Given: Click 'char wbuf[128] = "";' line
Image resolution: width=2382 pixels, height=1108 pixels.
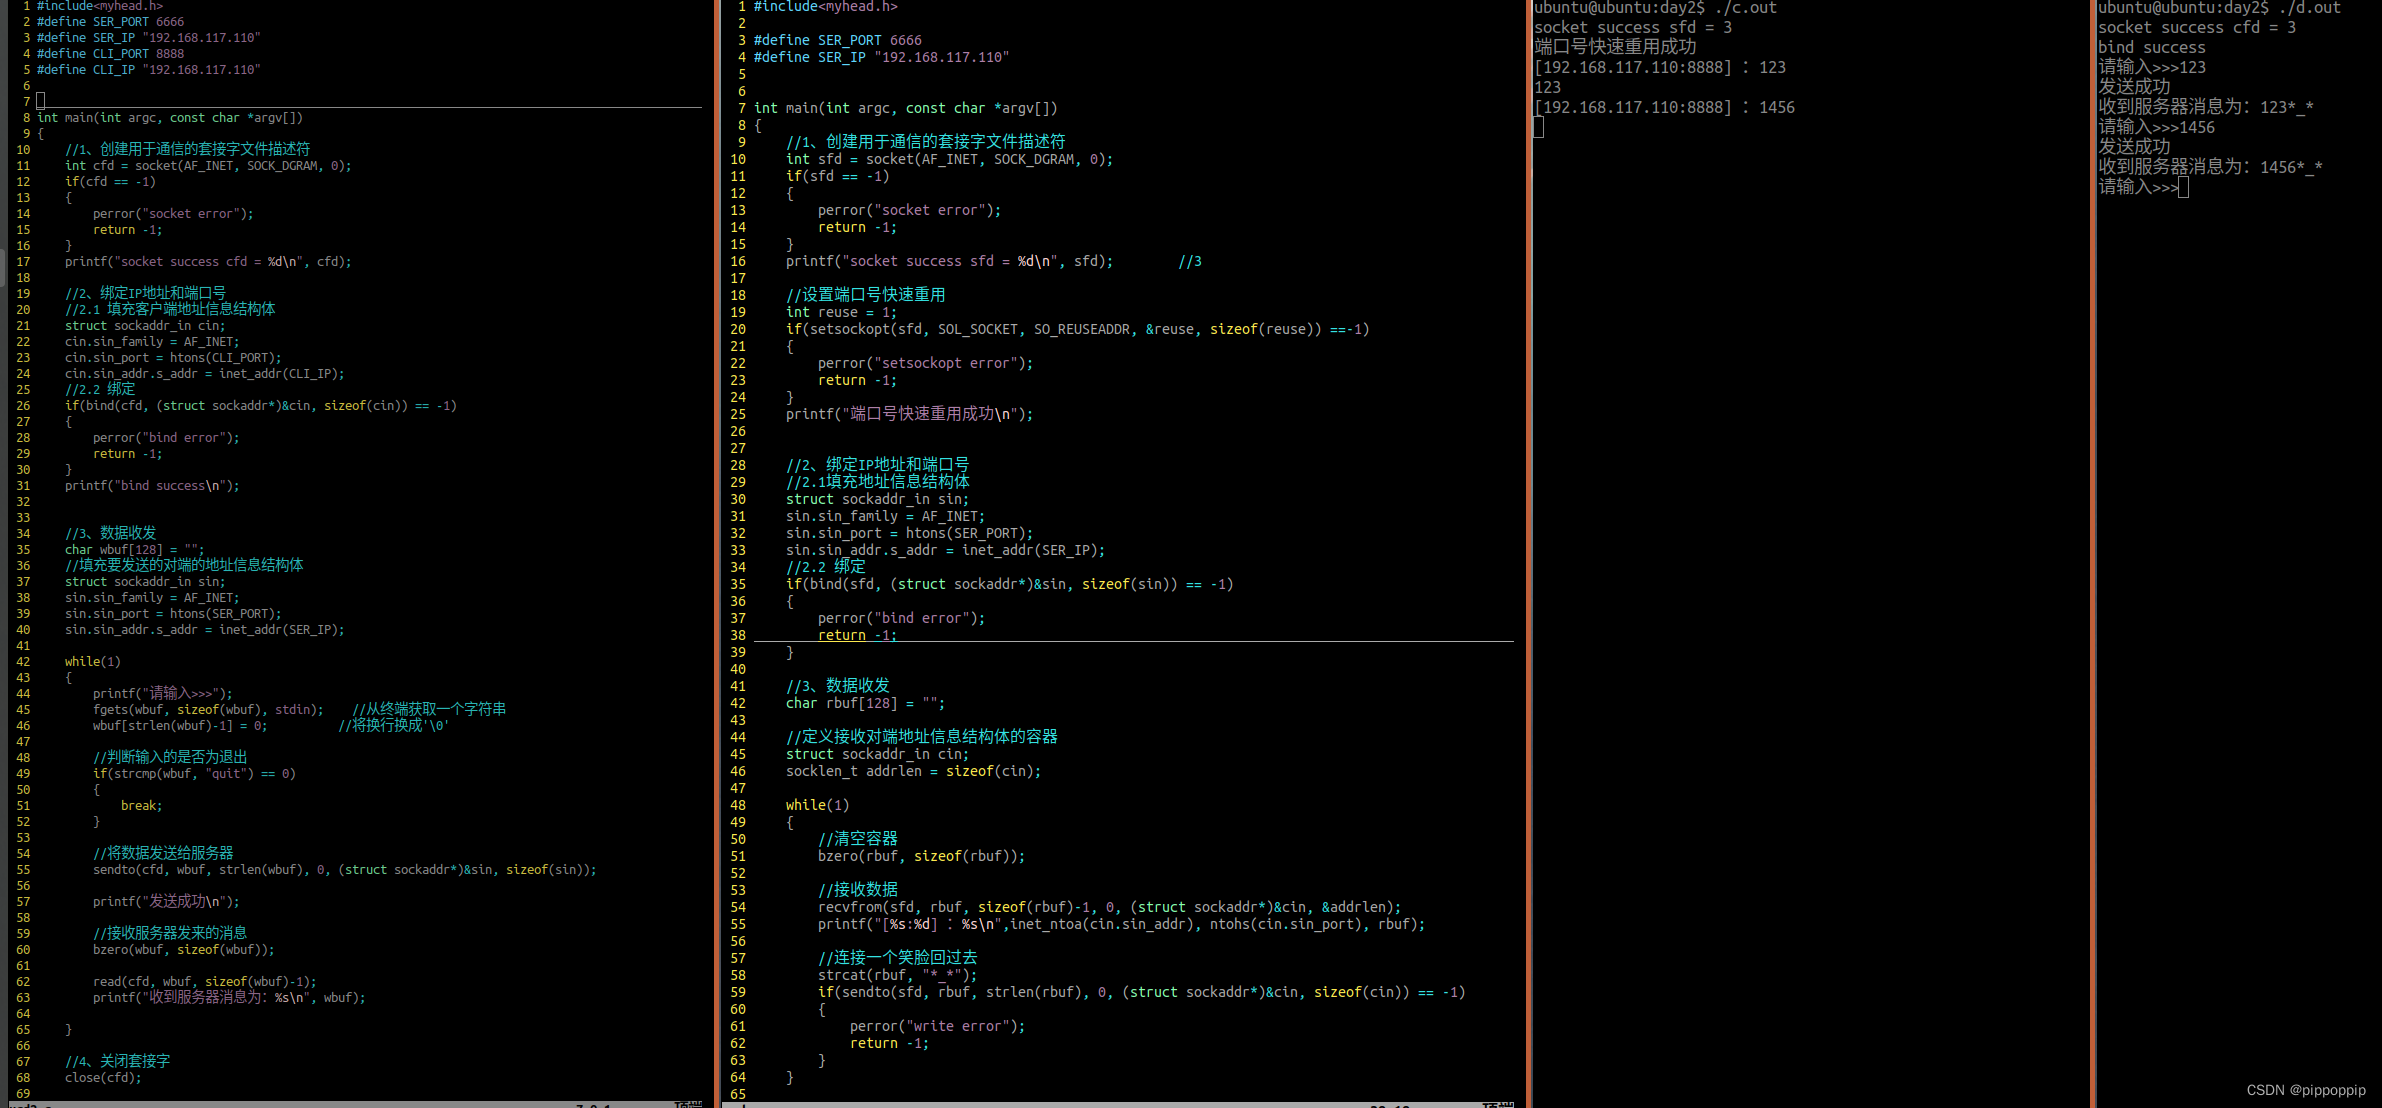Looking at the screenshot, I should point(134,550).
